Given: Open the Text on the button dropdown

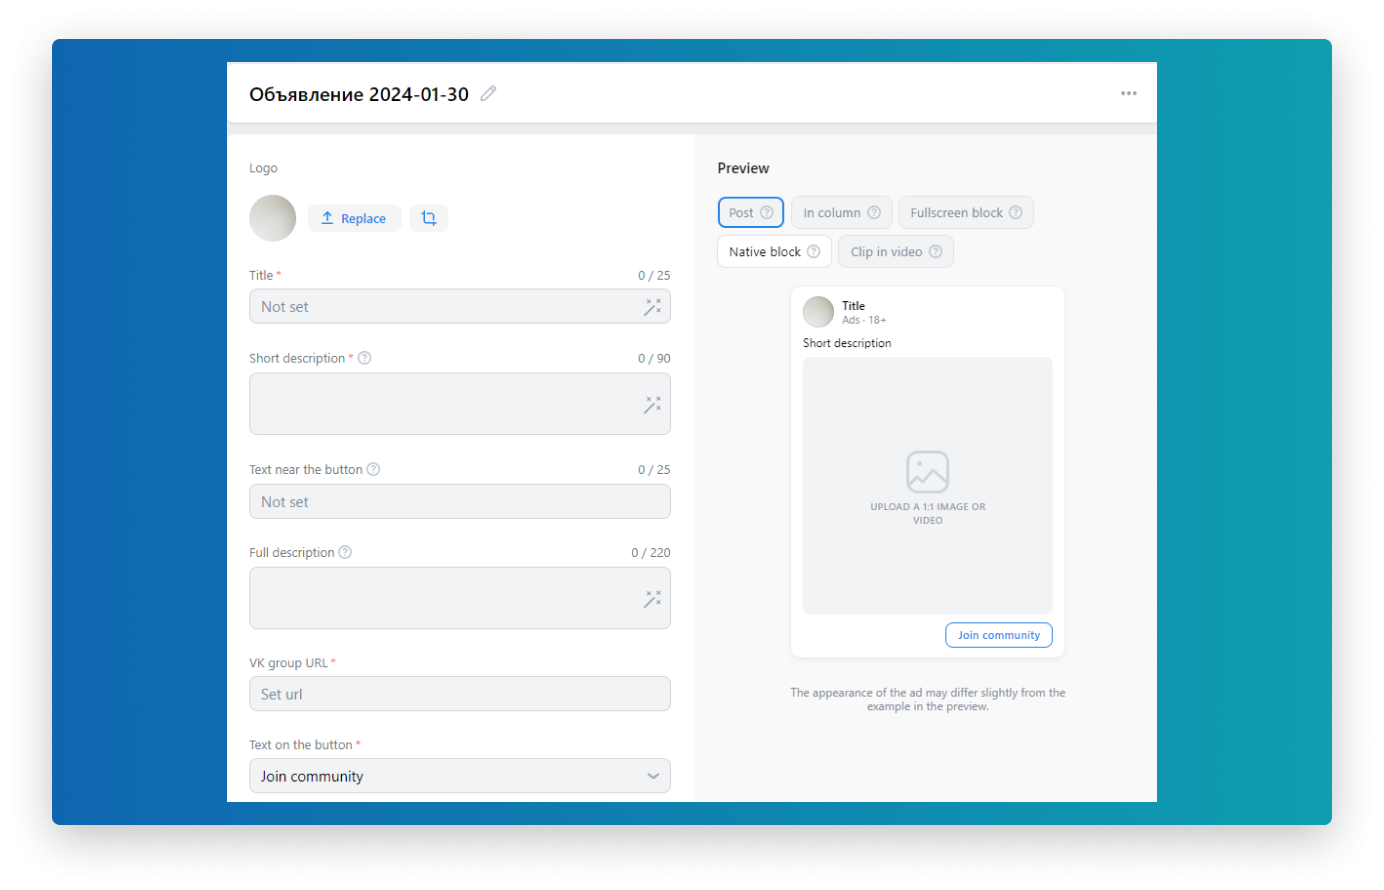Looking at the screenshot, I should (459, 776).
